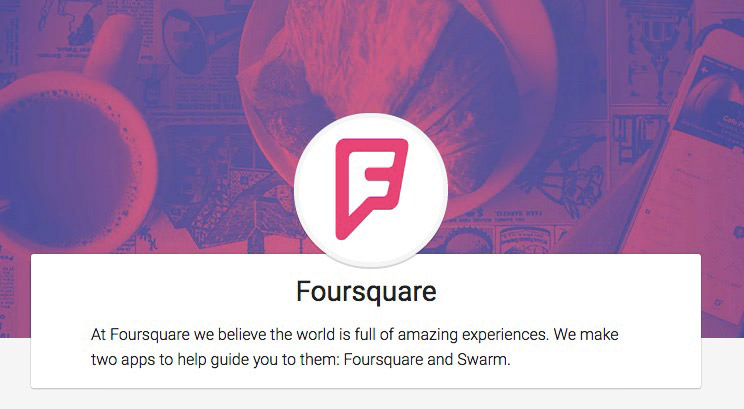Click "Foursquare and Swarm" ending the description

pos(427,359)
